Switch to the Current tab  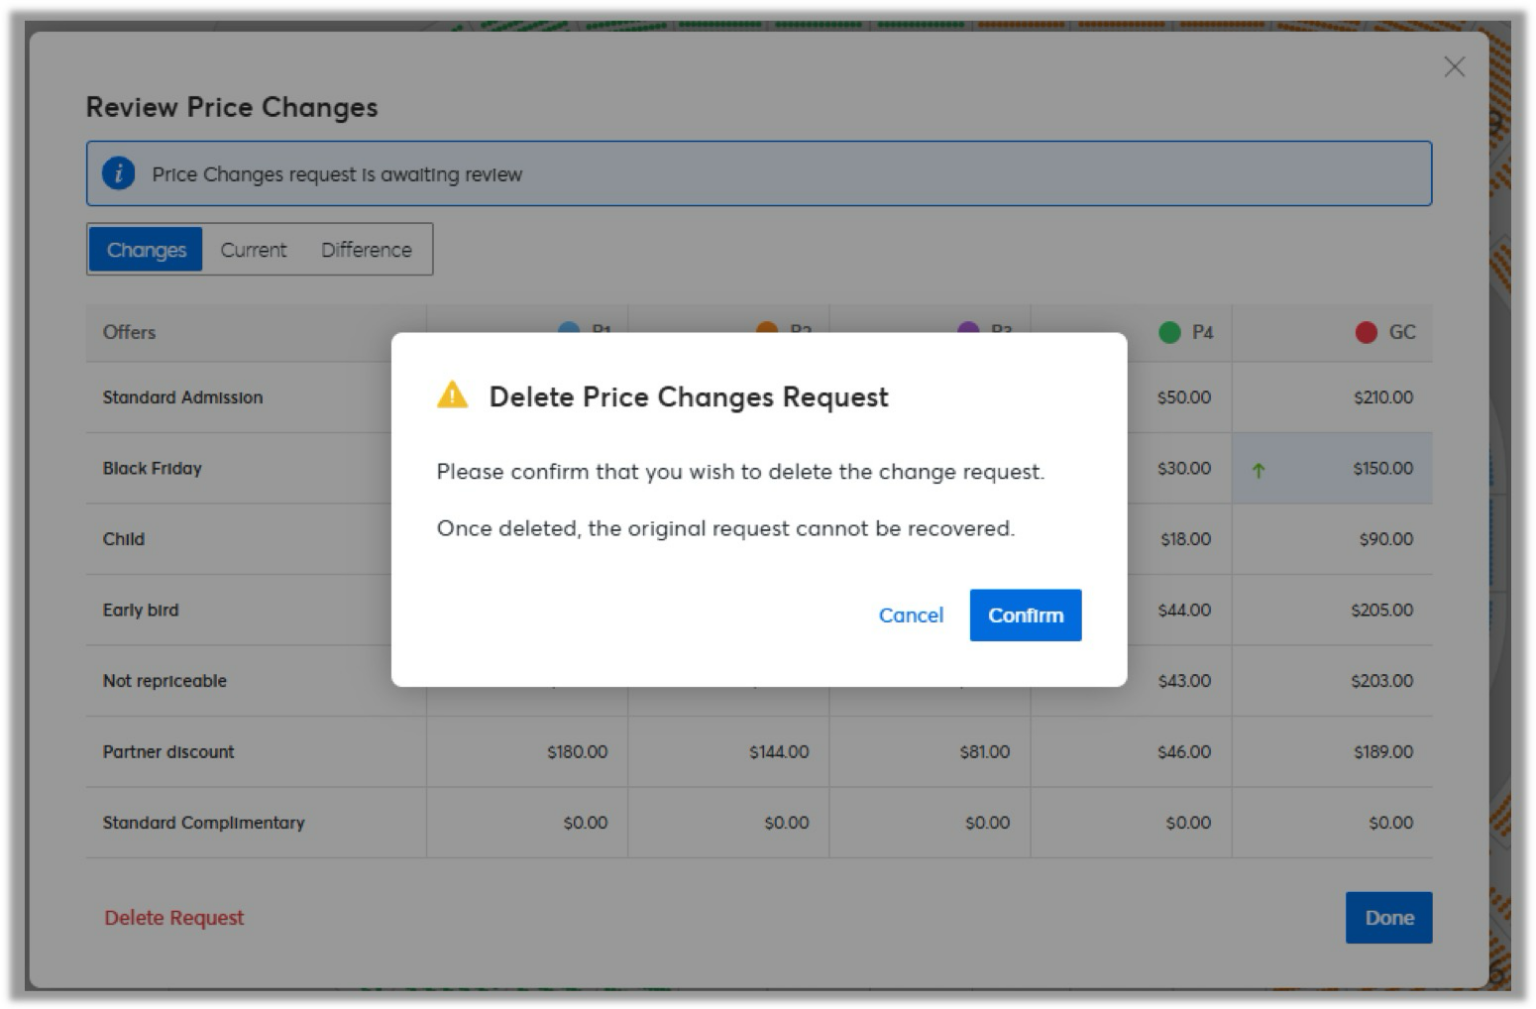253,250
